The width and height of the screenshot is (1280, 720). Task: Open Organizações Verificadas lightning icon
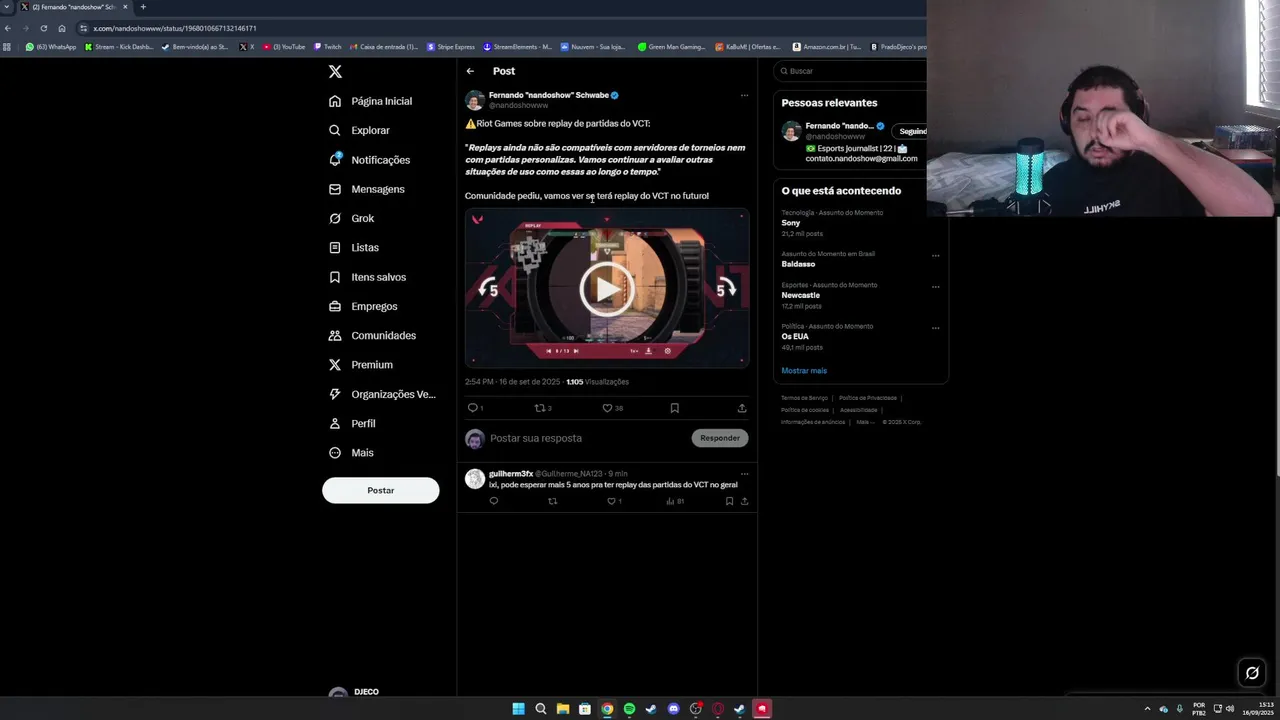pyautogui.click(x=335, y=394)
